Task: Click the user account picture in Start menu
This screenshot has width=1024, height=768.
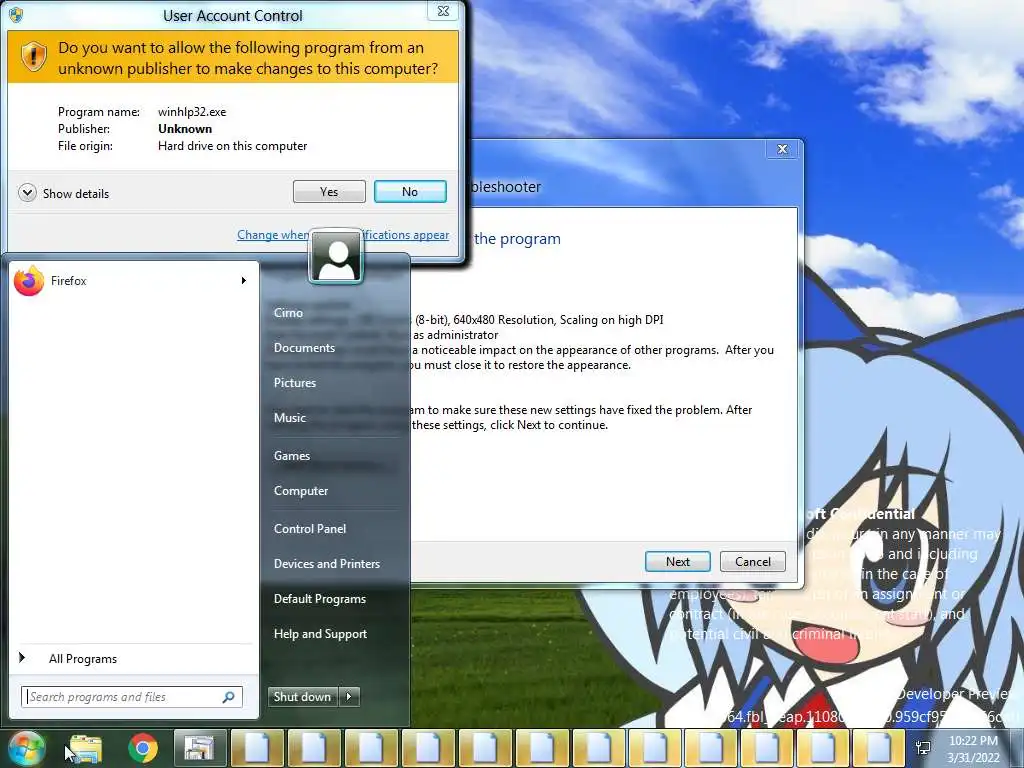Action: 336,256
